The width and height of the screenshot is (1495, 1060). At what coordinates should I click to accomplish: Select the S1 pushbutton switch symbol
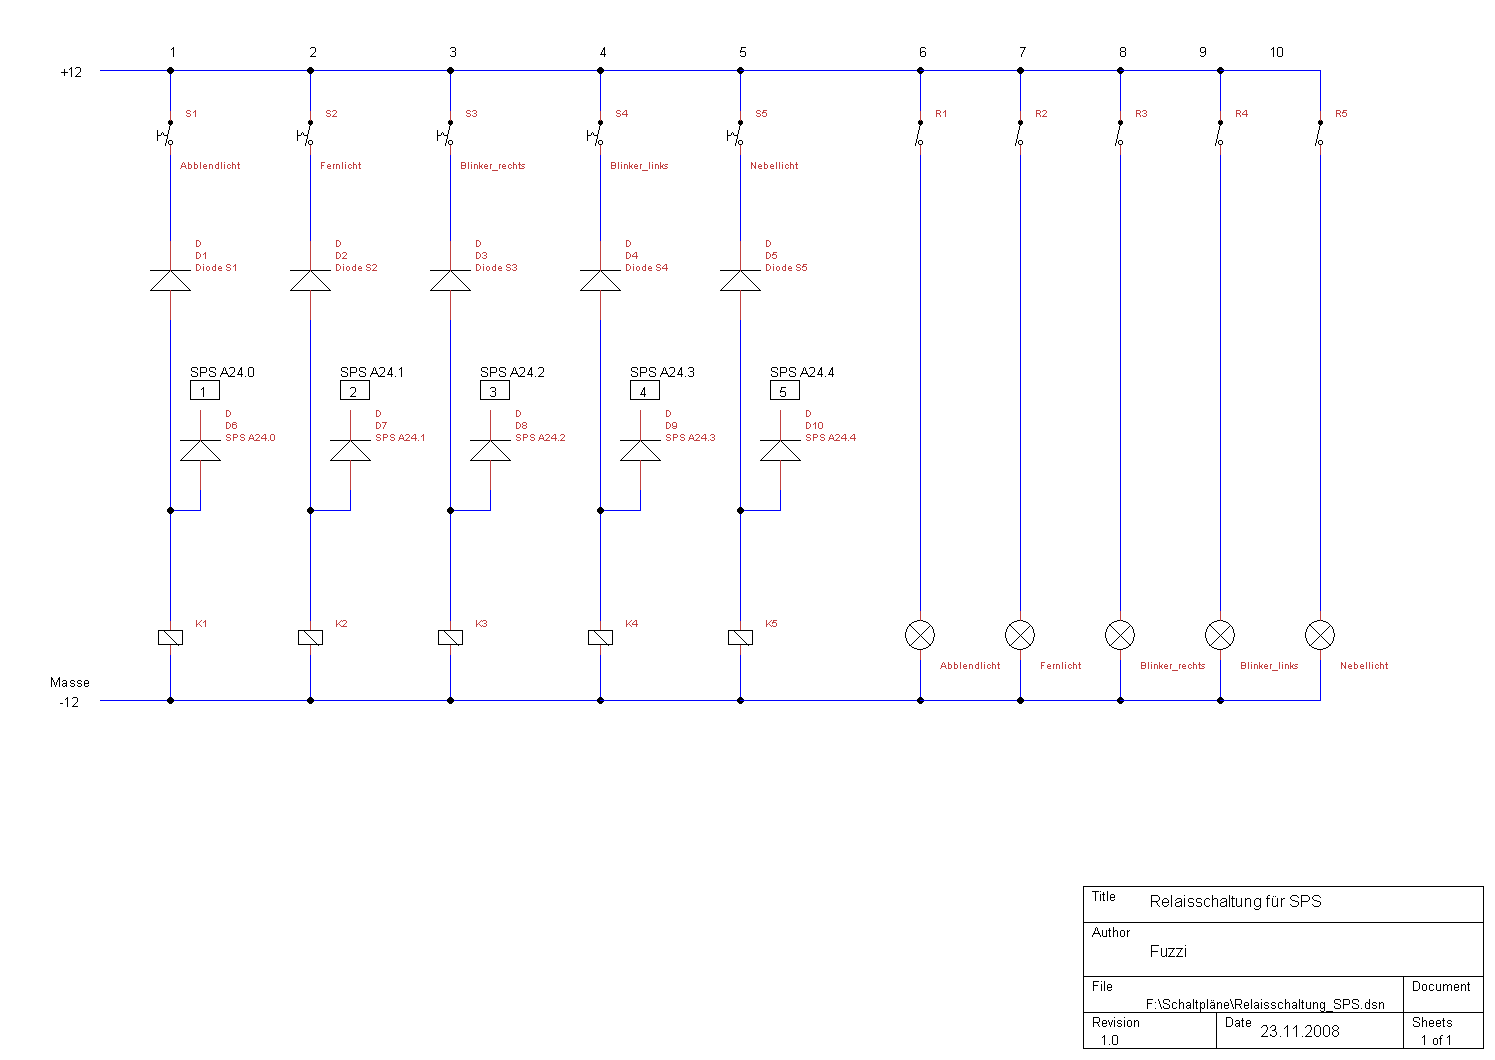[x=167, y=135]
